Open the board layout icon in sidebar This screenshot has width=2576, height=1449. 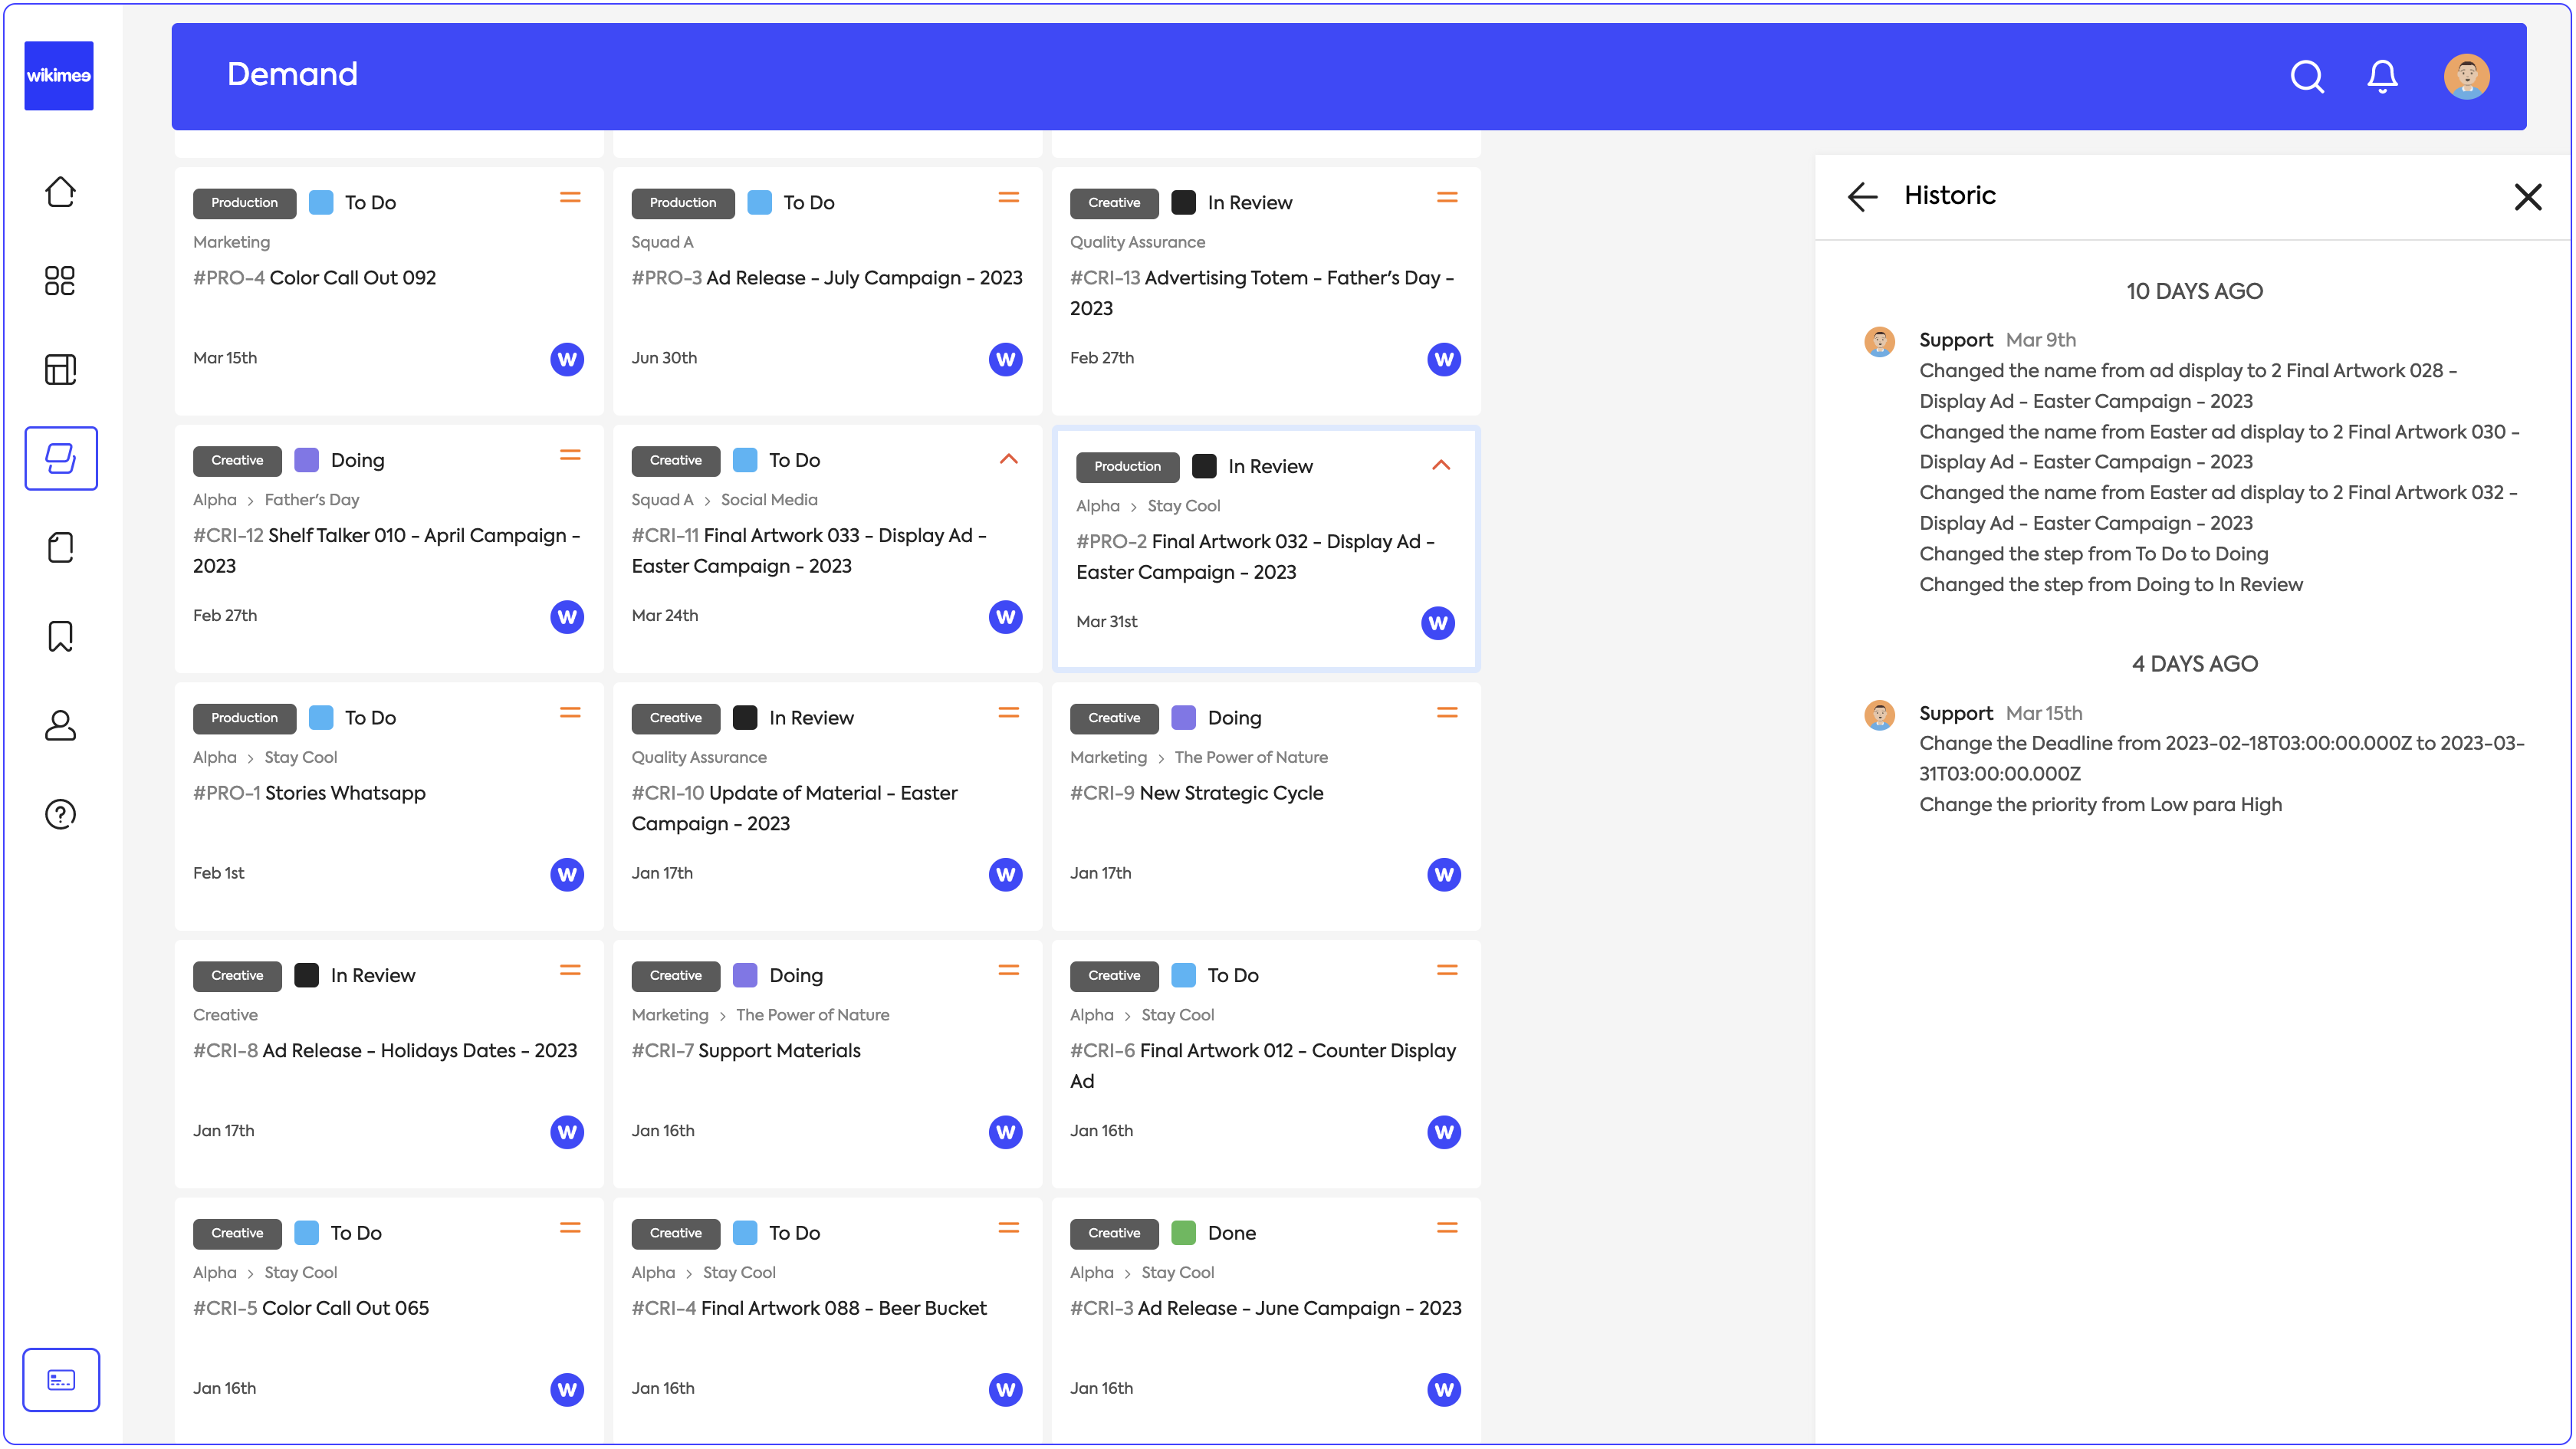pos(60,369)
